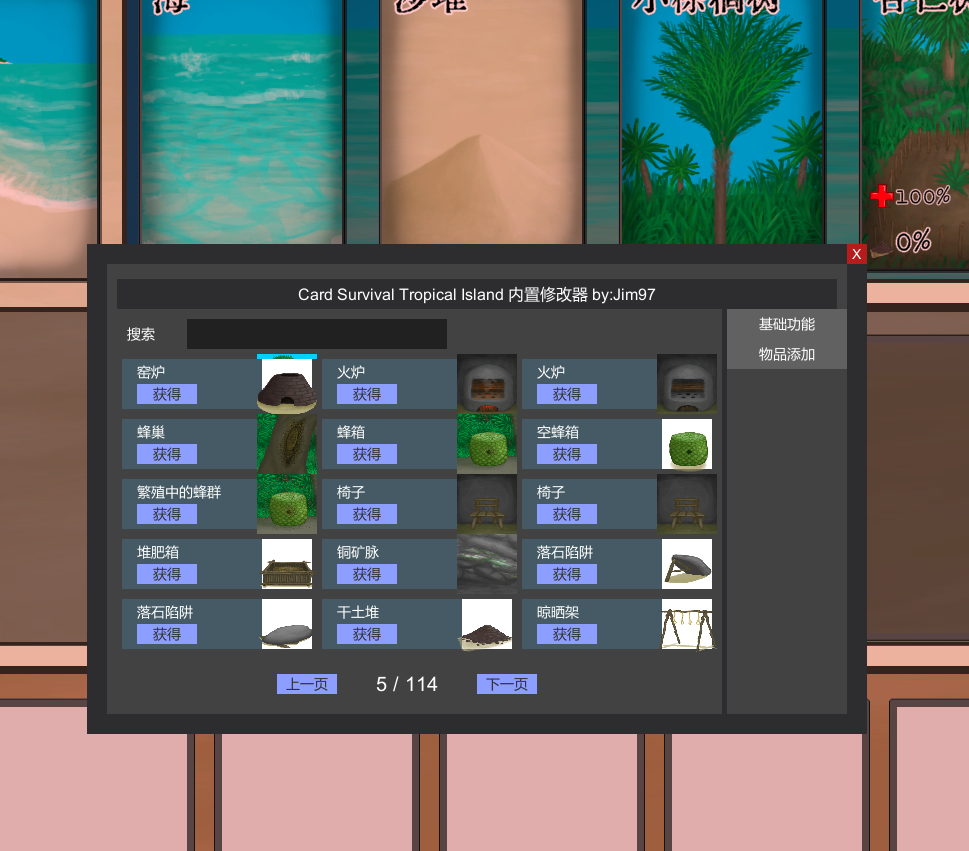The height and width of the screenshot is (851, 969).
Task: Click the 窑炉 item name text
Action: [x=151, y=372]
